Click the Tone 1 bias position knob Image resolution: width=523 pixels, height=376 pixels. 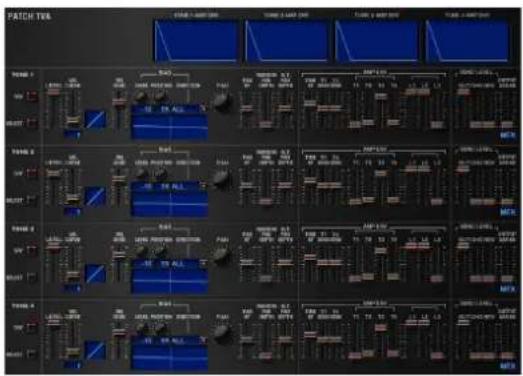161,97
